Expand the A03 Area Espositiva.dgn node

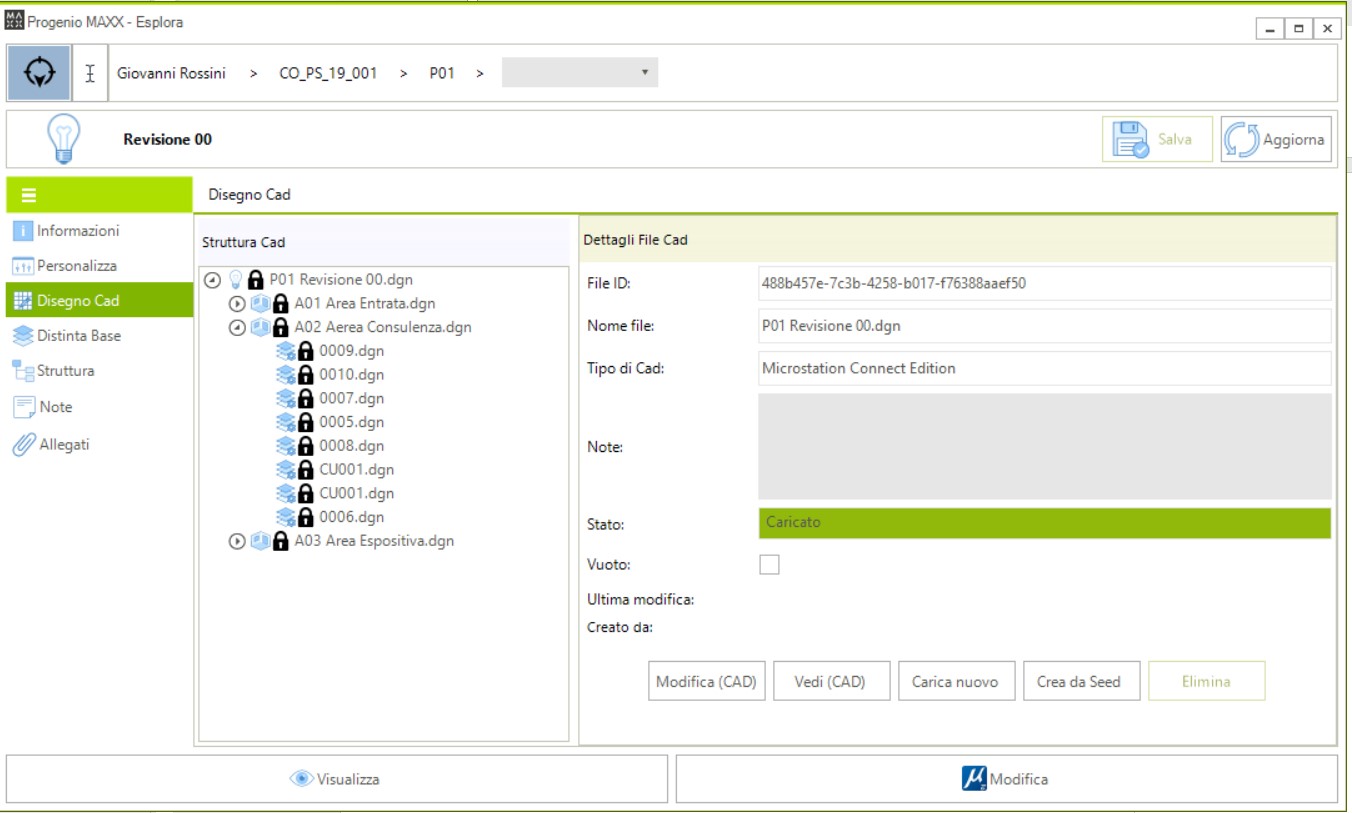click(x=237, y=541)
